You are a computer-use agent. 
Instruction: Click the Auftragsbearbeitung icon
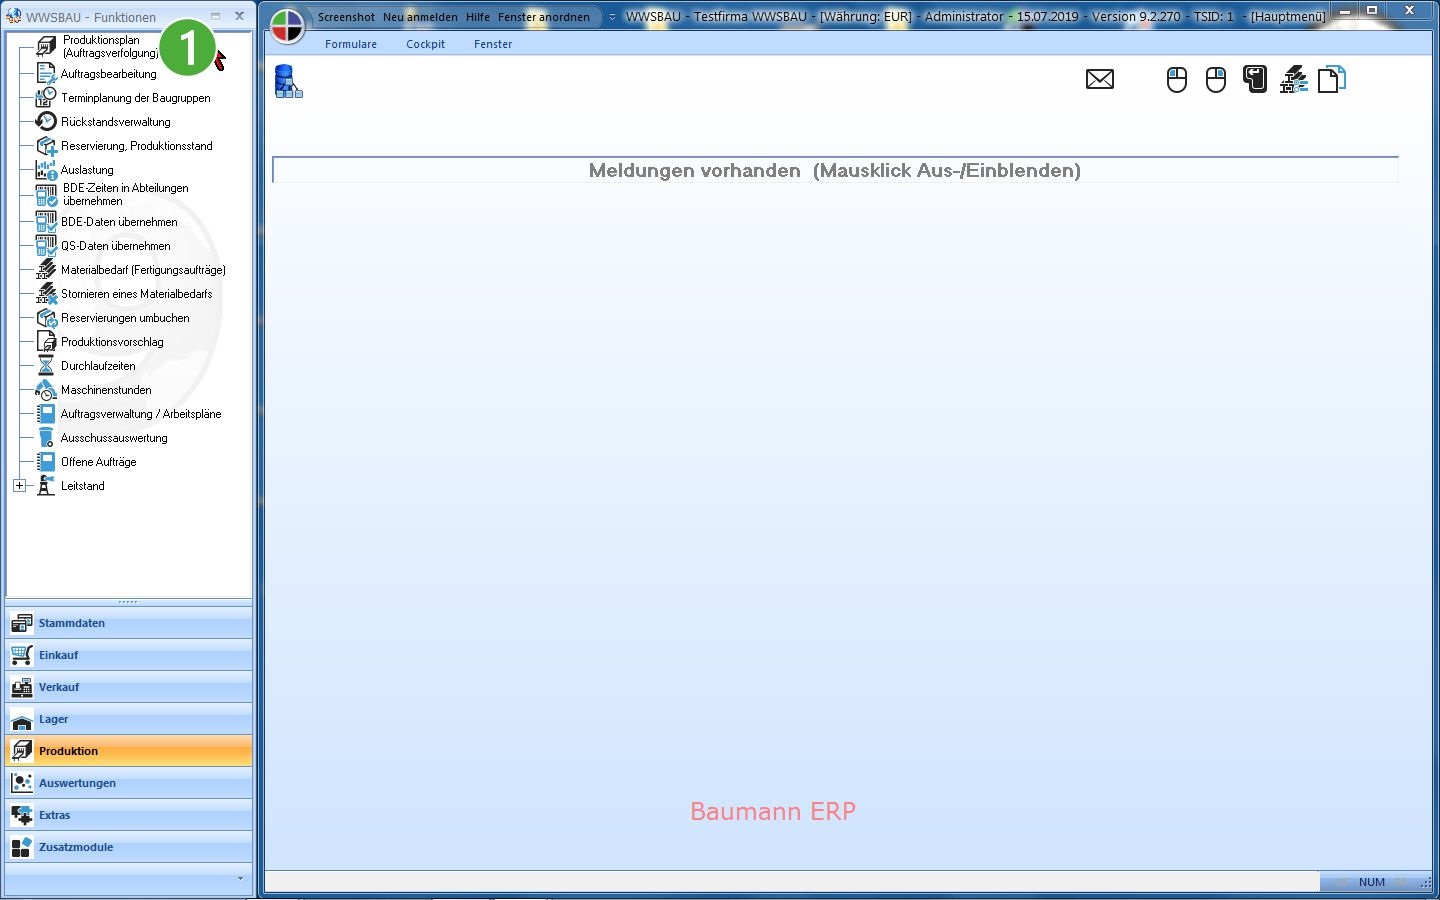pos(46,73)
